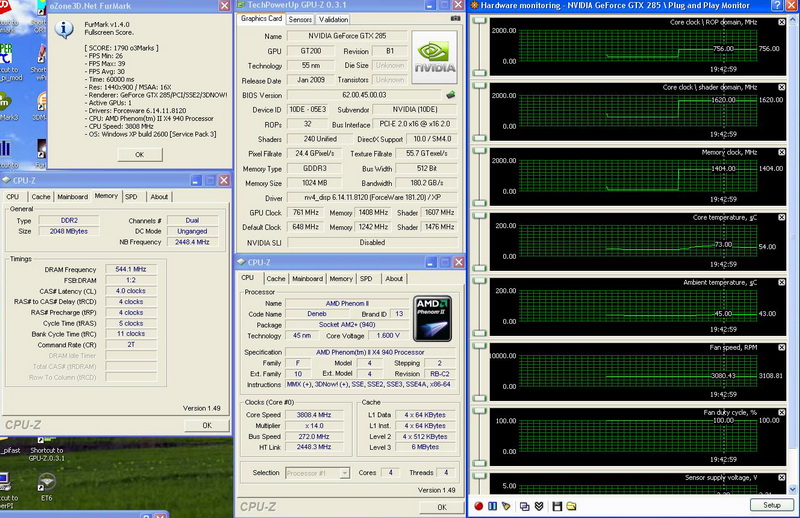The height and width of the screenshot is (518, 800).
Task: Hide the Core clock shader domain graph
Action: click(x=781, y=87)
